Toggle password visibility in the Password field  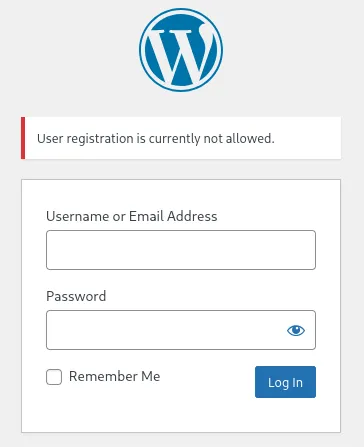[296, 330]
